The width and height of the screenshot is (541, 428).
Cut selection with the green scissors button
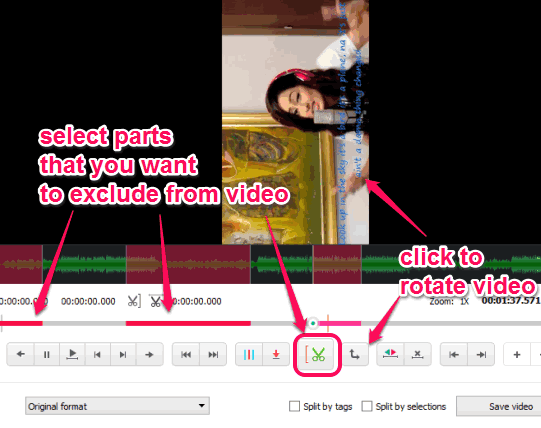point(317,354)
